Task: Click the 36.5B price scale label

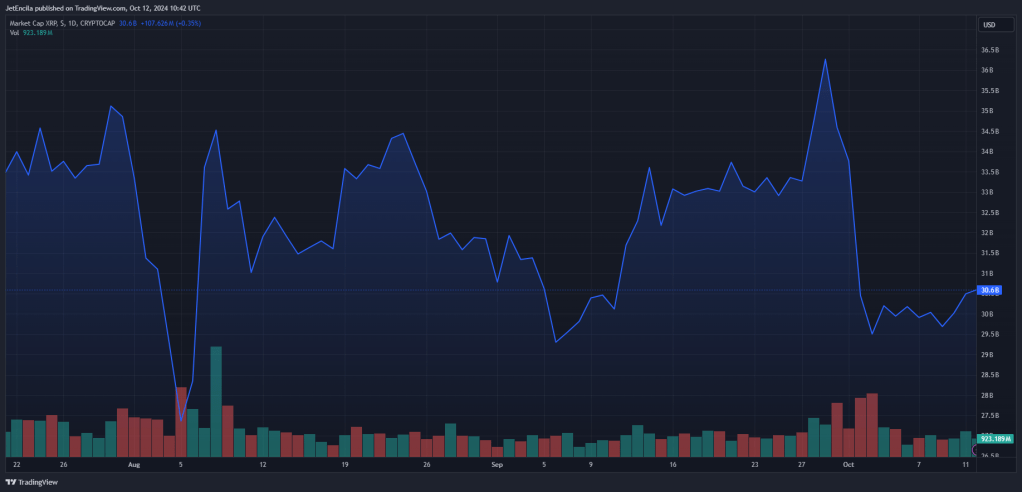Action: [x=991, y=50]
